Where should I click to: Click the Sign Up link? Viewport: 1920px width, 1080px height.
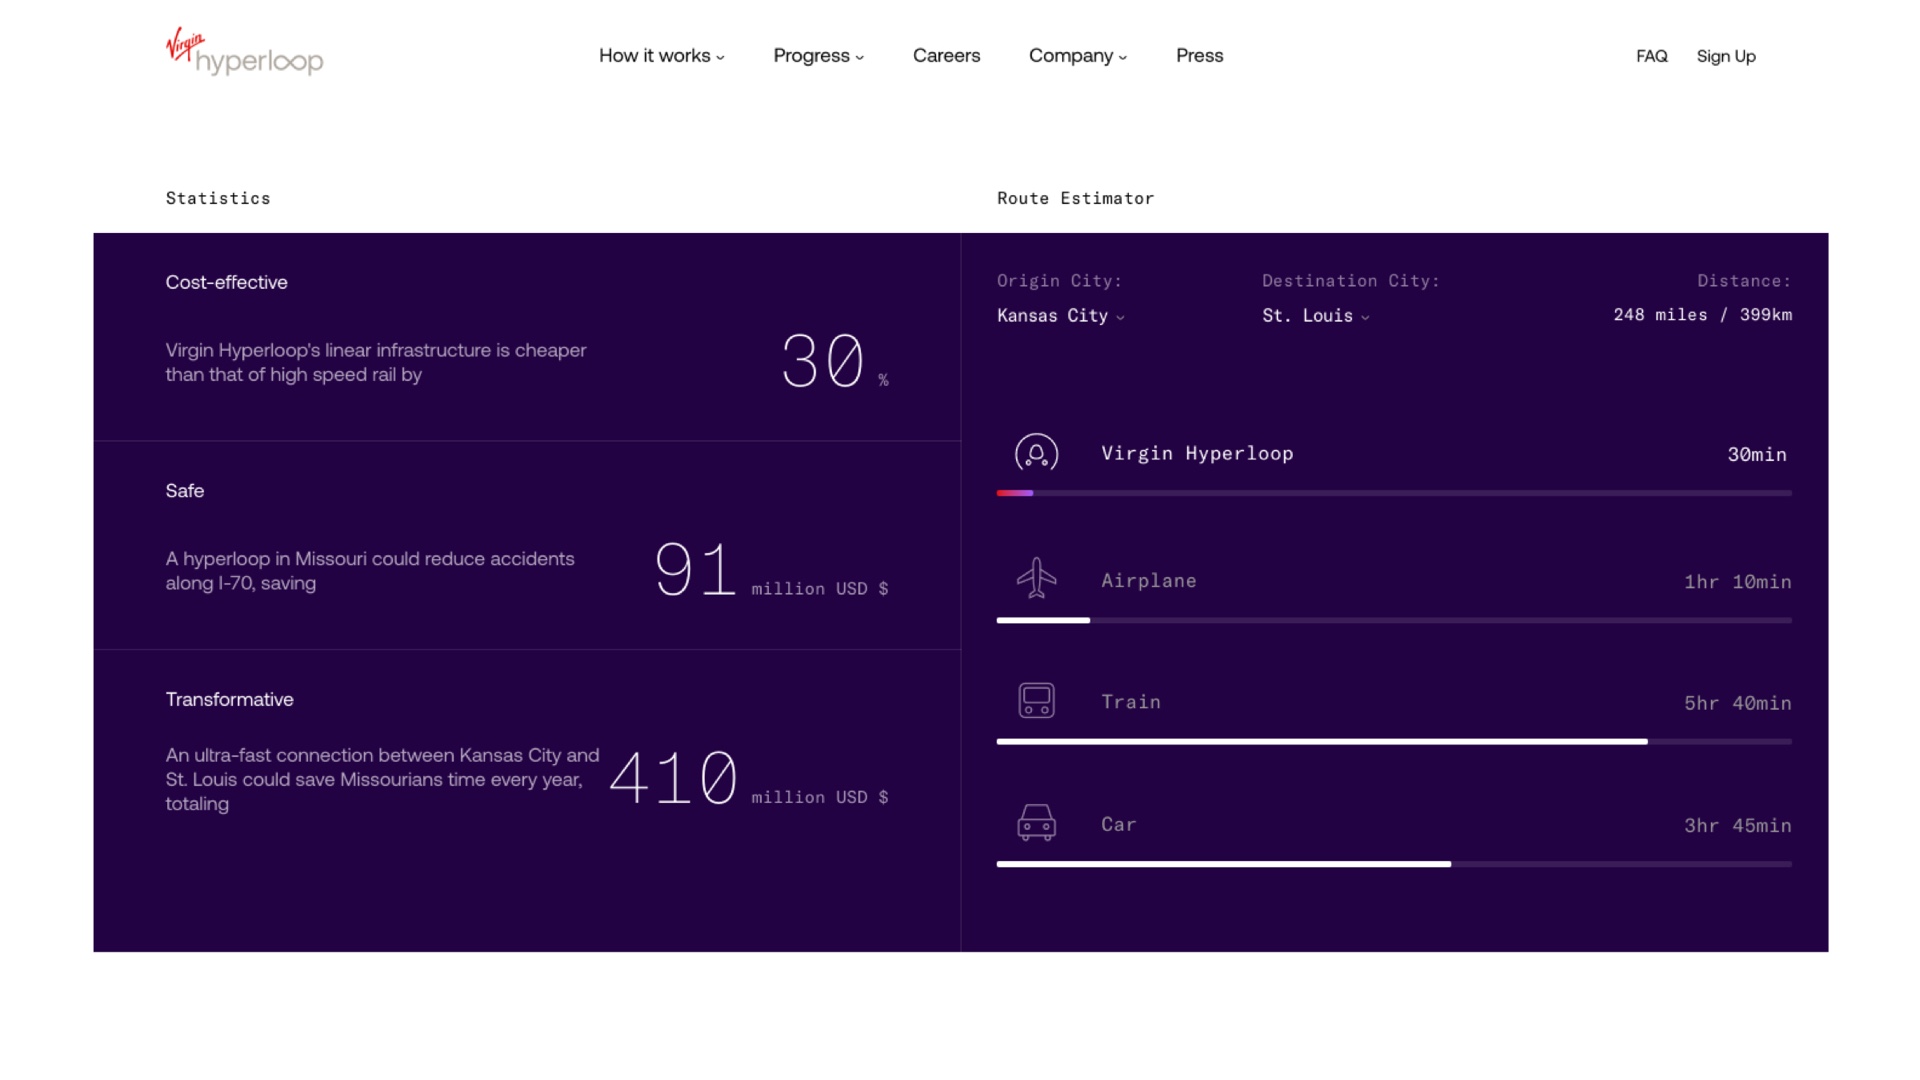point(1725,57)
